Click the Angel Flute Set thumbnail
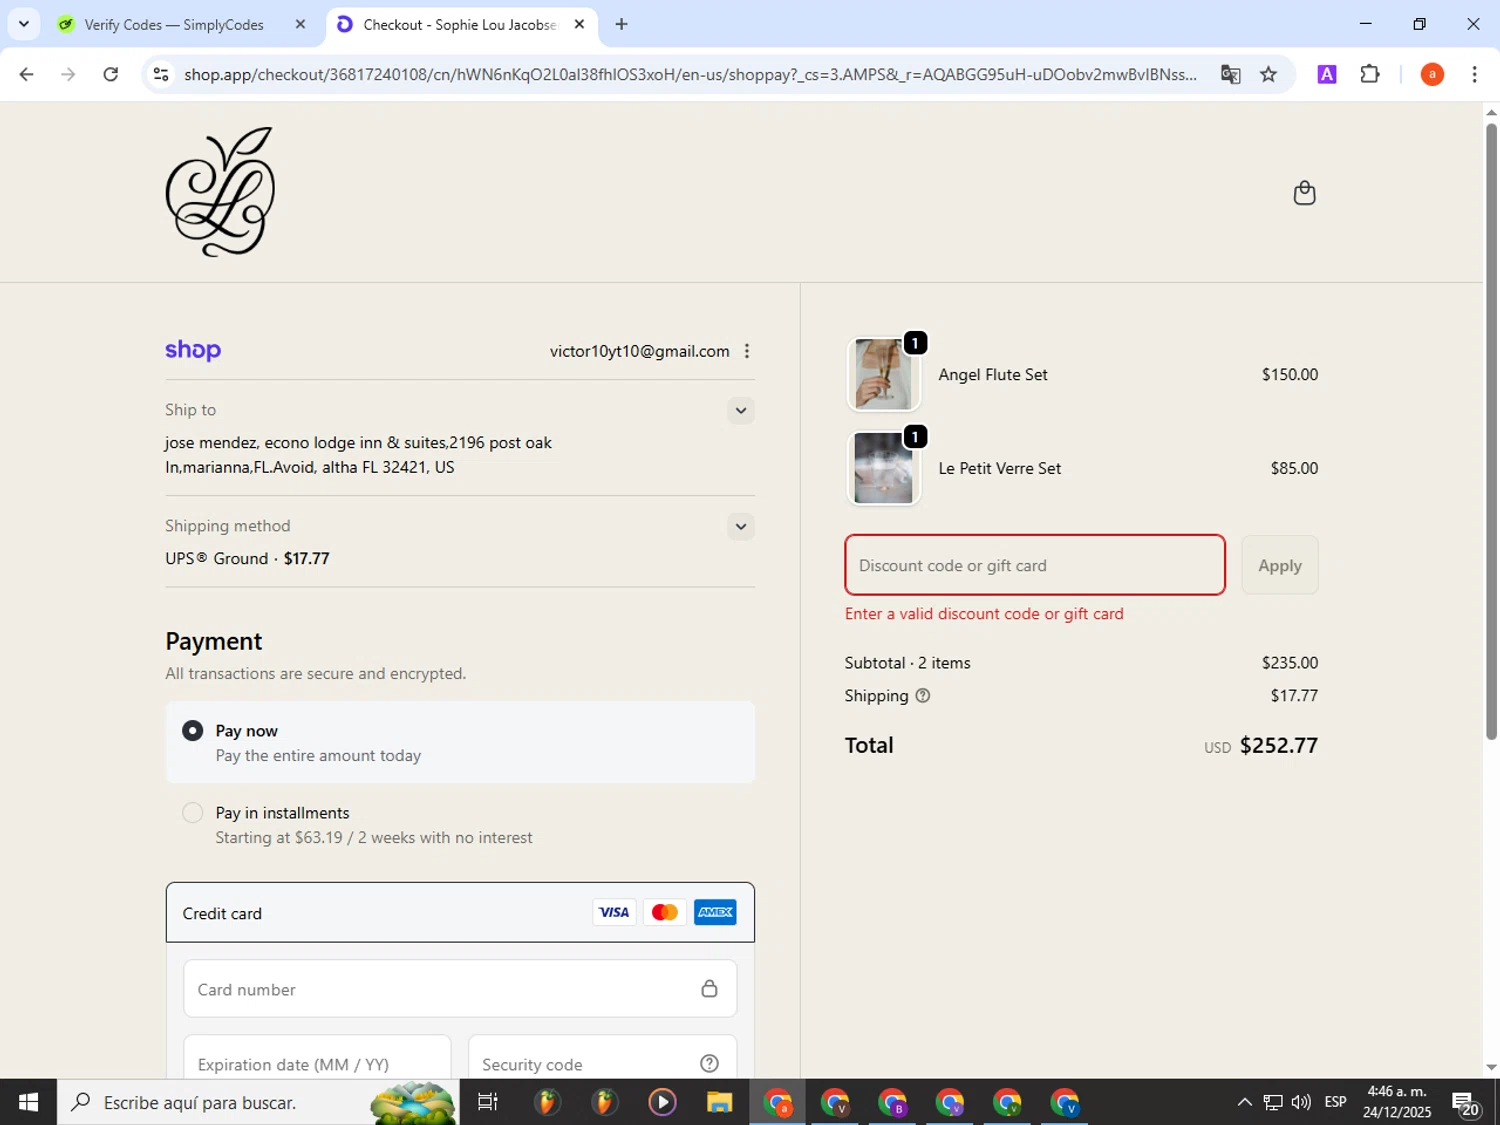The height and width of the screenshot is (1125, 1500). (x=884, y=374)
